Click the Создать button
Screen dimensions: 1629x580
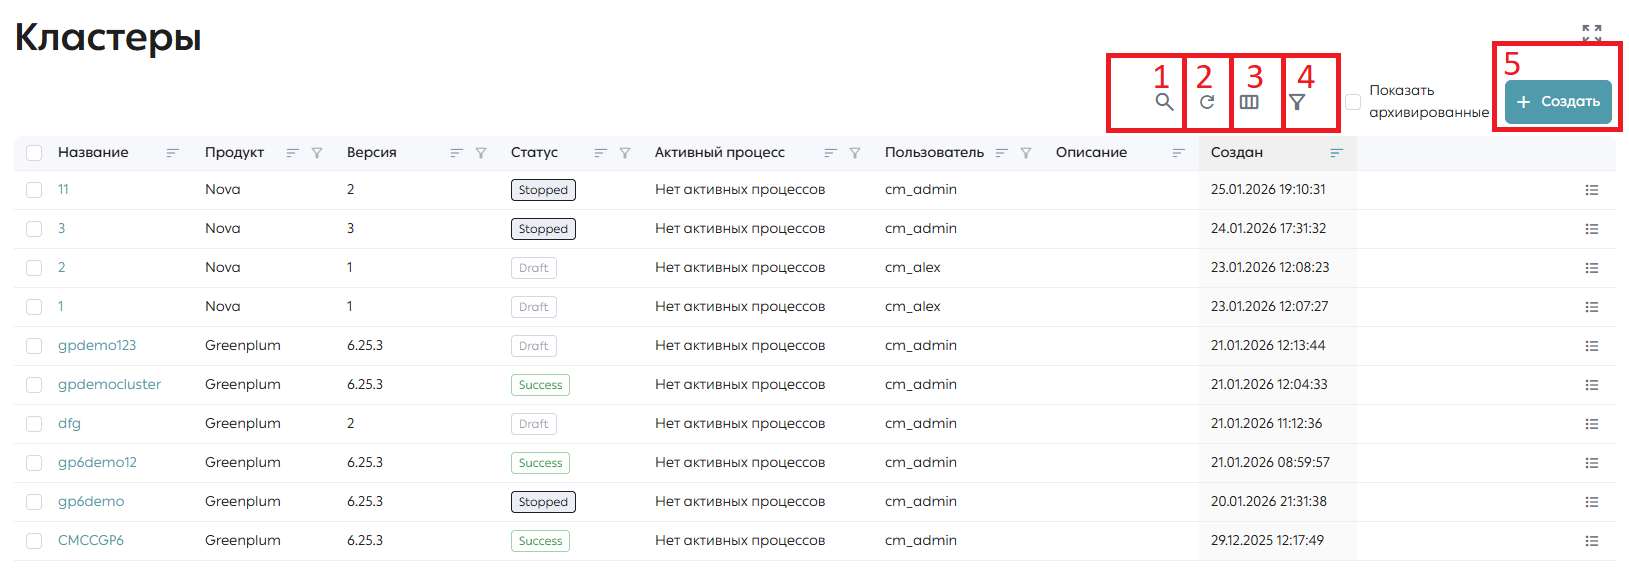[x=1558, y=102]
